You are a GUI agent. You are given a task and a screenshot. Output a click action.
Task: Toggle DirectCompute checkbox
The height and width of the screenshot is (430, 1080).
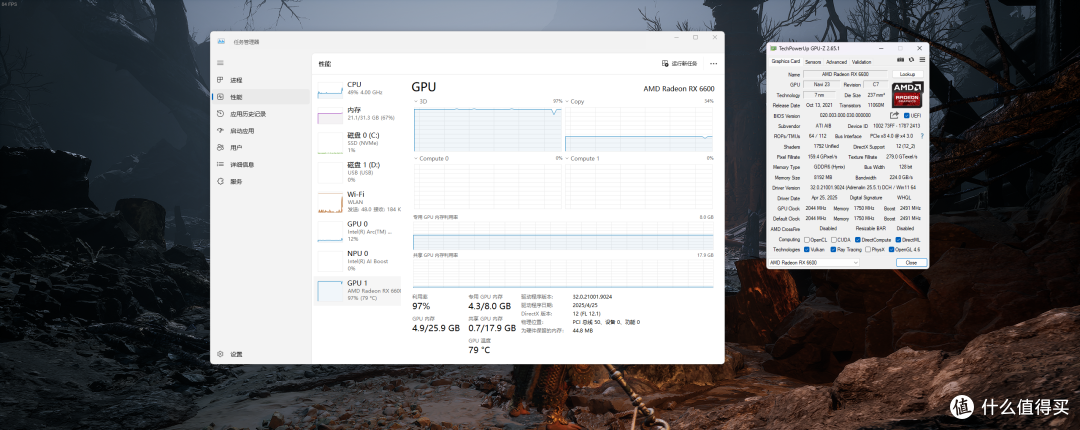pyautogui.click(x=858, y=240)
